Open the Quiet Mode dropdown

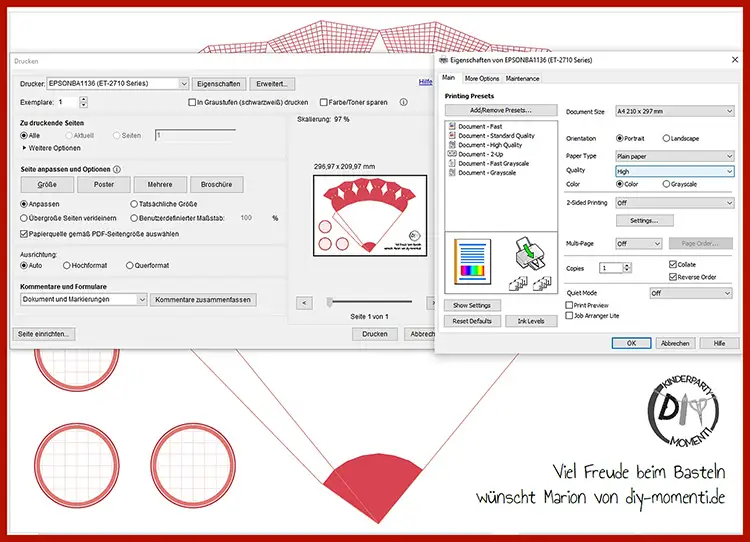[x=691, y=293]
